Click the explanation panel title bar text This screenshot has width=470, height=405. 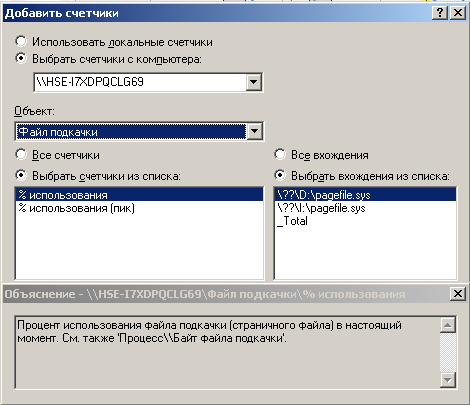tap(205, 294)
